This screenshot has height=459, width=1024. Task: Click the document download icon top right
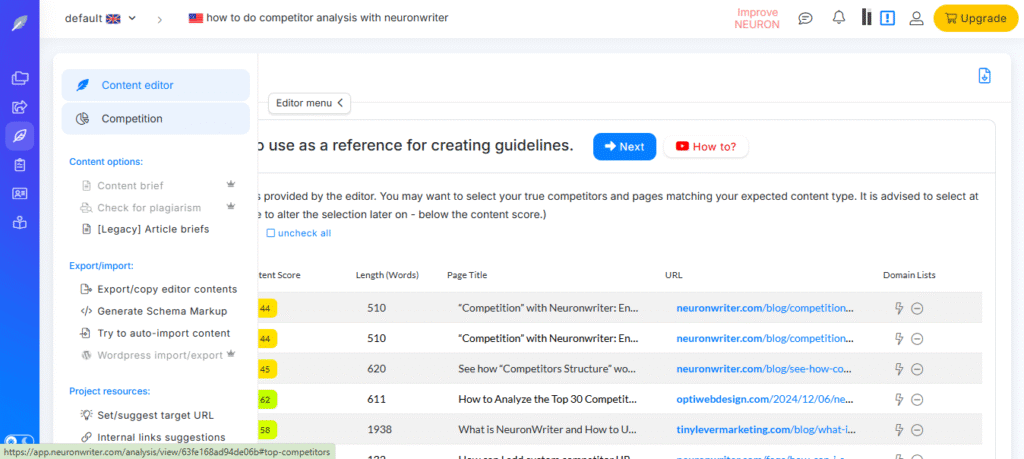[984, 76]
